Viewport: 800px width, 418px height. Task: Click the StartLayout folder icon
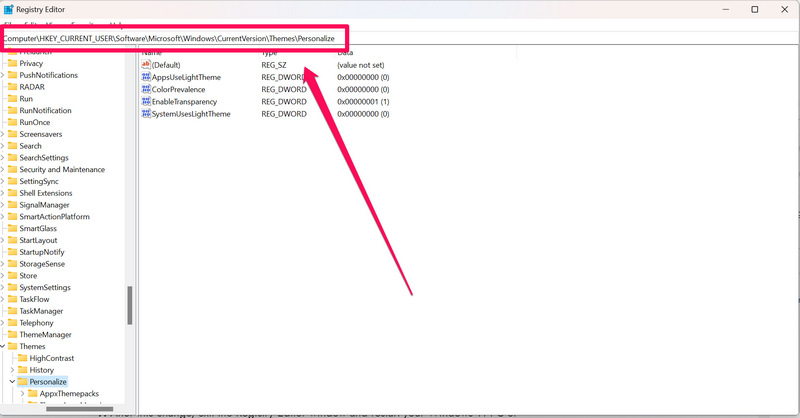tap(13, 240)
